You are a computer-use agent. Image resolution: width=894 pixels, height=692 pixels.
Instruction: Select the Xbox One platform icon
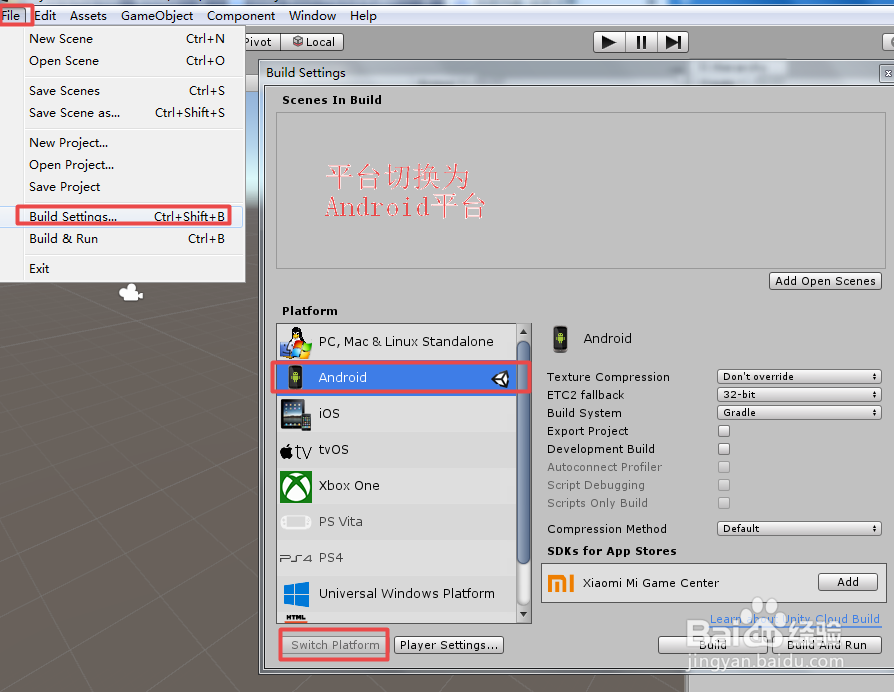click(x=296, y=485)
